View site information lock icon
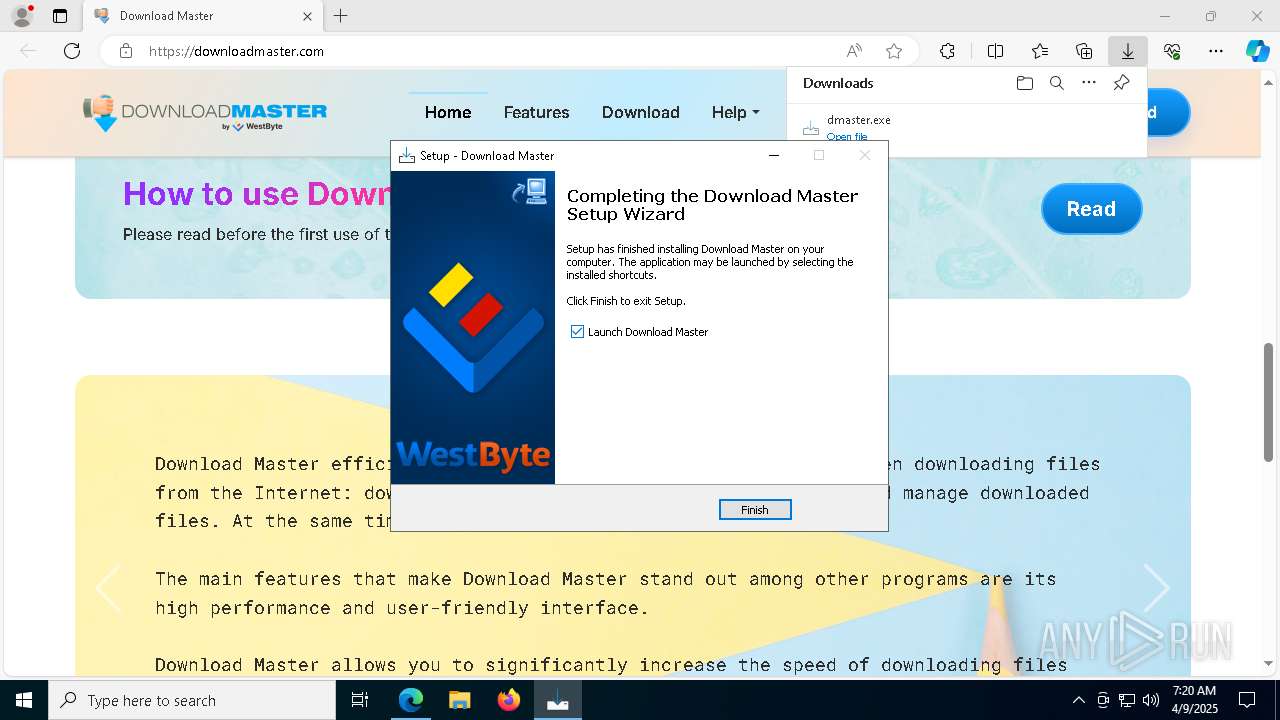The image size is (1280, 720). [x=126, y=51]
